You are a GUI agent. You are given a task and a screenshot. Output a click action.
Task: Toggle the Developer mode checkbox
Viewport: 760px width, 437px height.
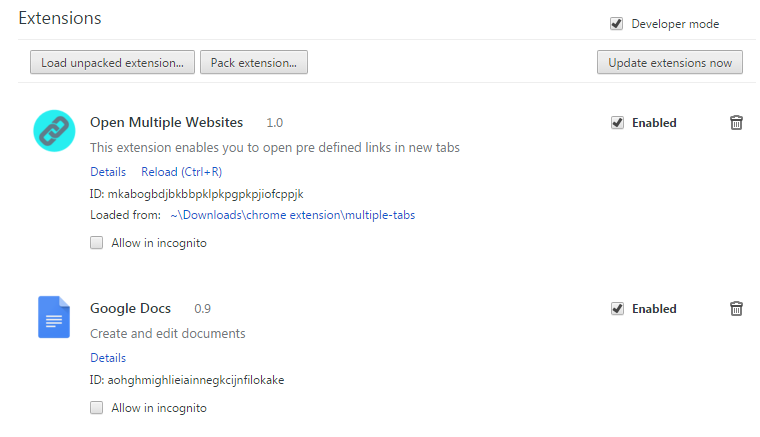click(x=617, y=24)
